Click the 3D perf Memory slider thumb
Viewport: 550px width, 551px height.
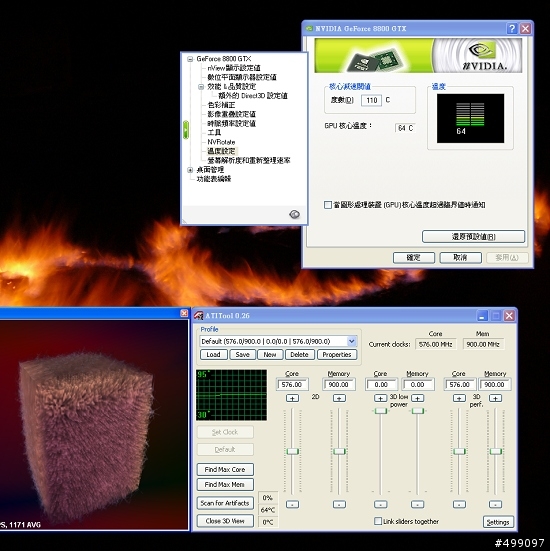click(x=495, y=451)
